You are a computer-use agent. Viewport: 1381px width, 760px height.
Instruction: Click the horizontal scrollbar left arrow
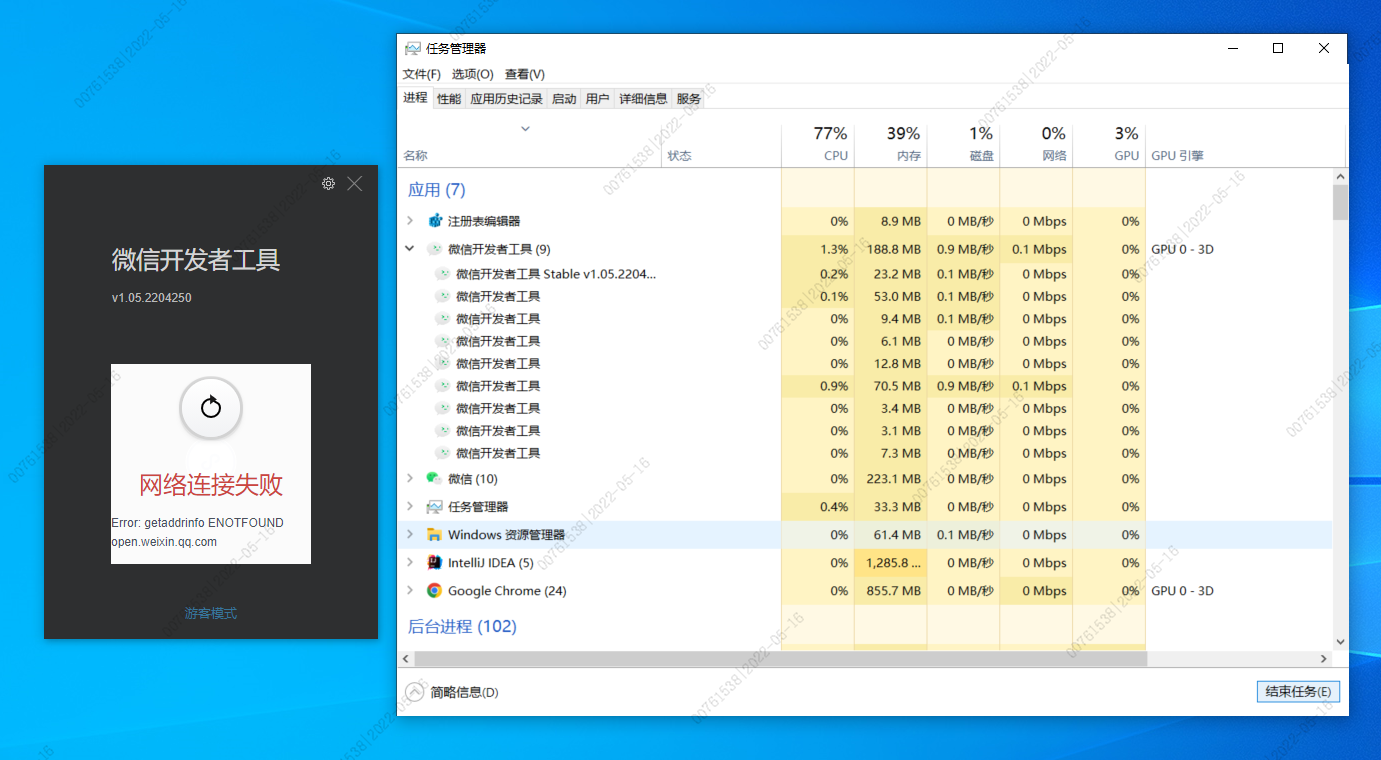pos(406,659)
